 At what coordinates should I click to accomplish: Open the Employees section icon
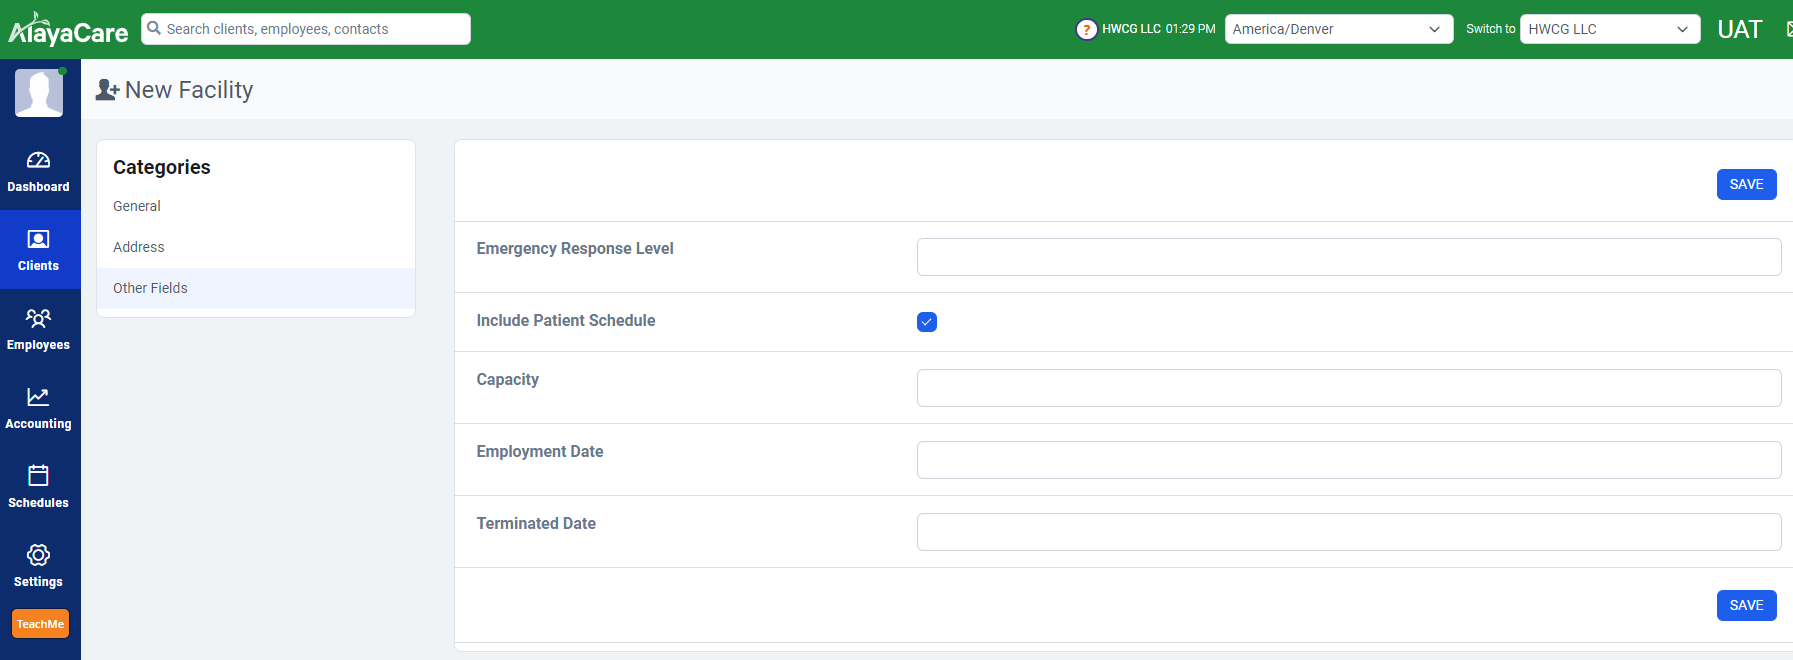tap(38, 319)
